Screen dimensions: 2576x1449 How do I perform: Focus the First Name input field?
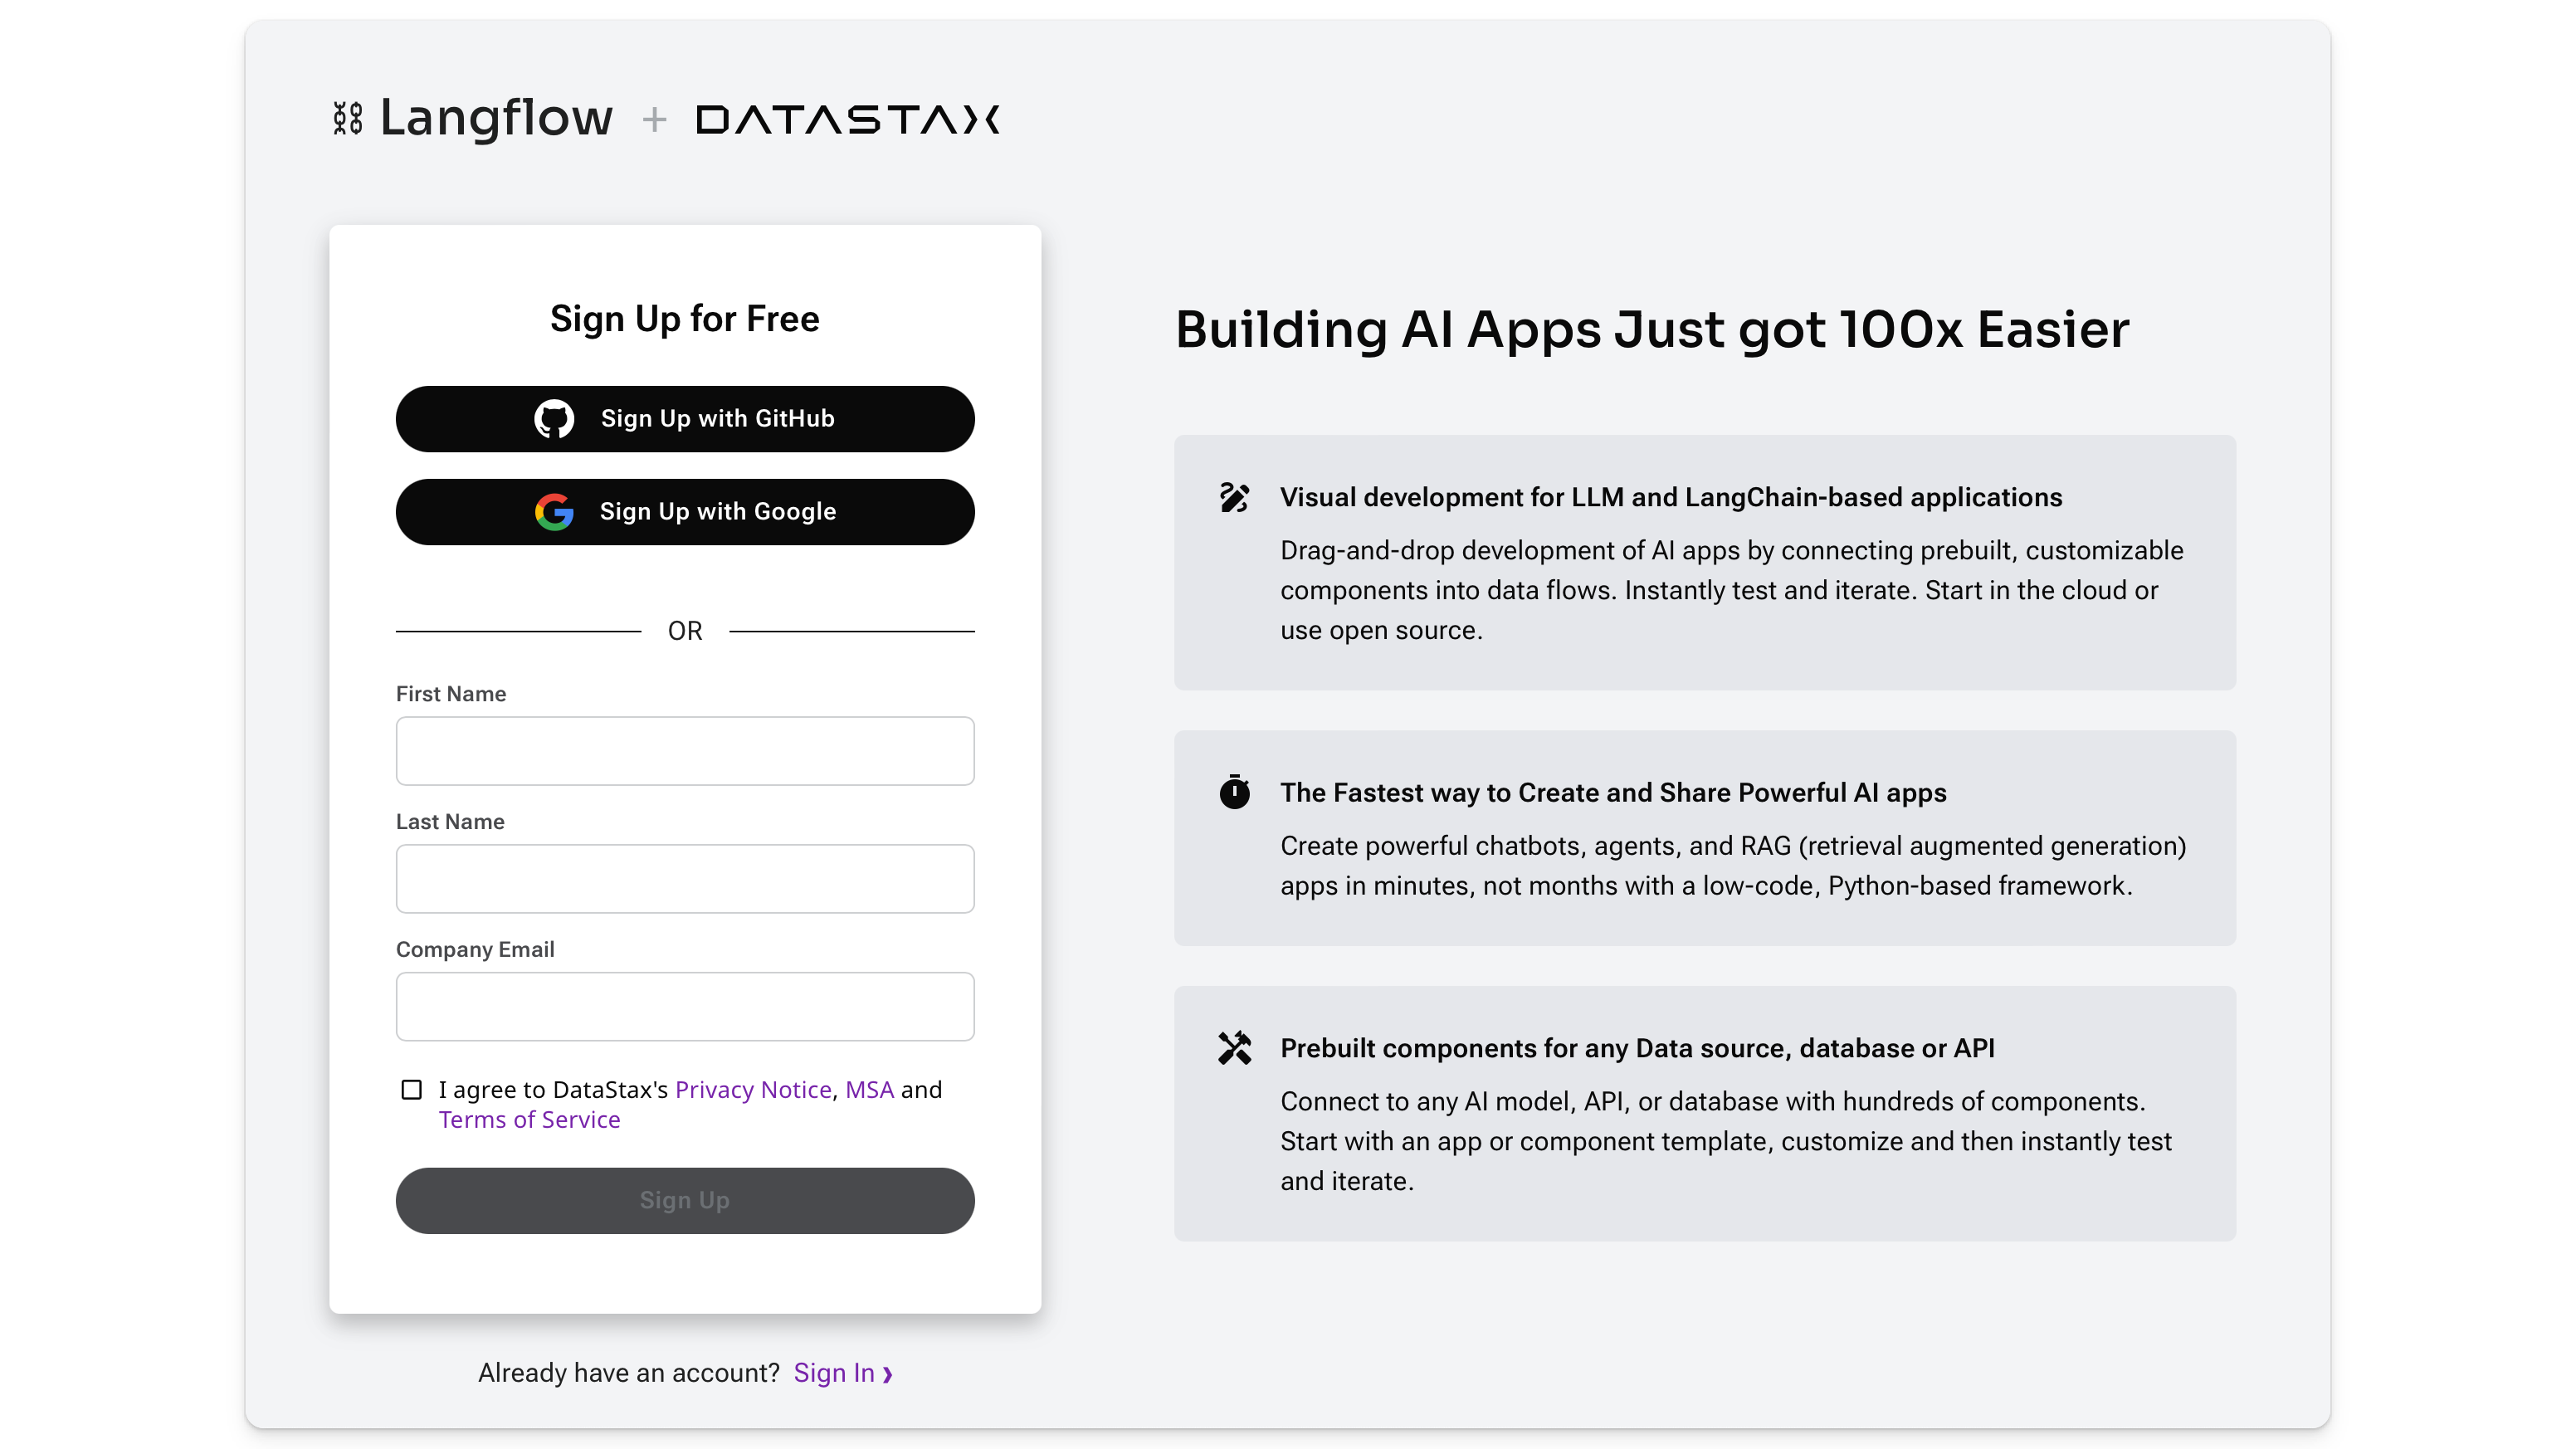click(x=685, y=750)
